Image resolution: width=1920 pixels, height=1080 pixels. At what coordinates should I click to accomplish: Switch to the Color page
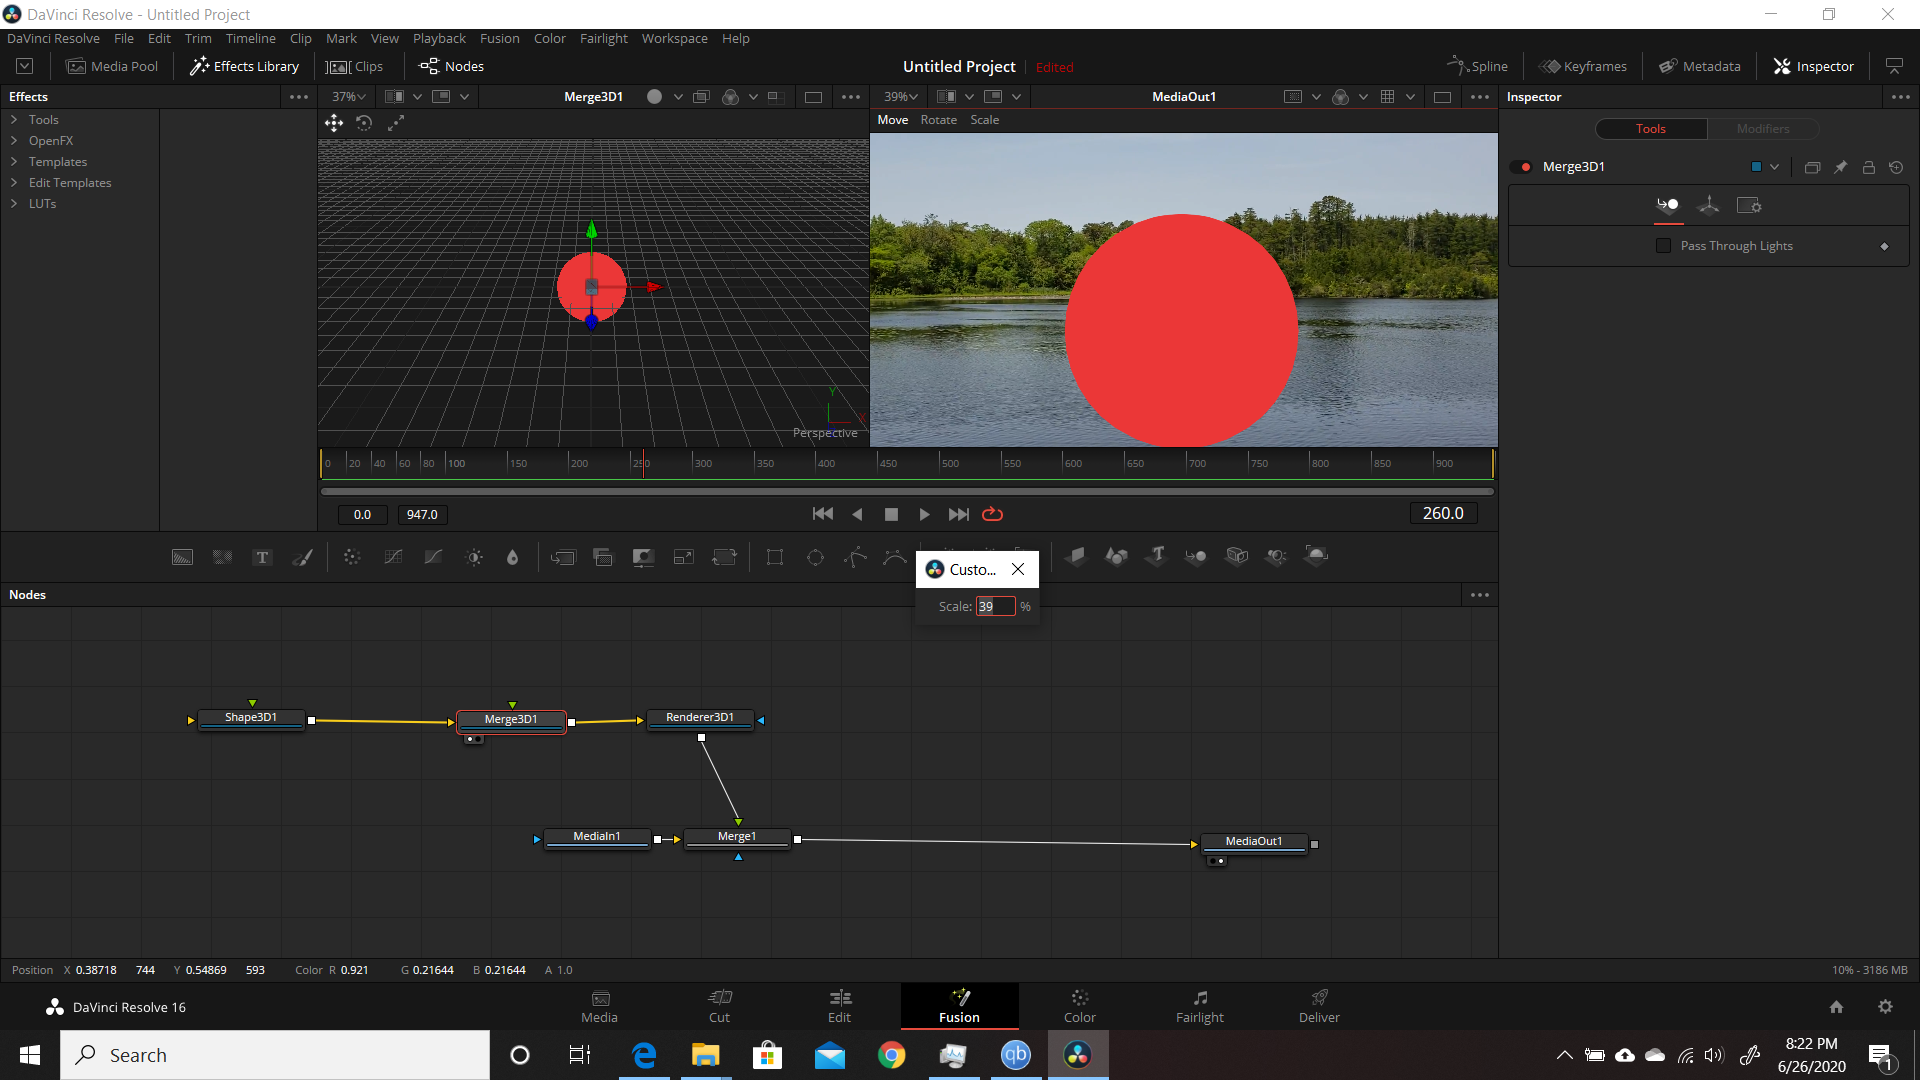point(1079,1006)
